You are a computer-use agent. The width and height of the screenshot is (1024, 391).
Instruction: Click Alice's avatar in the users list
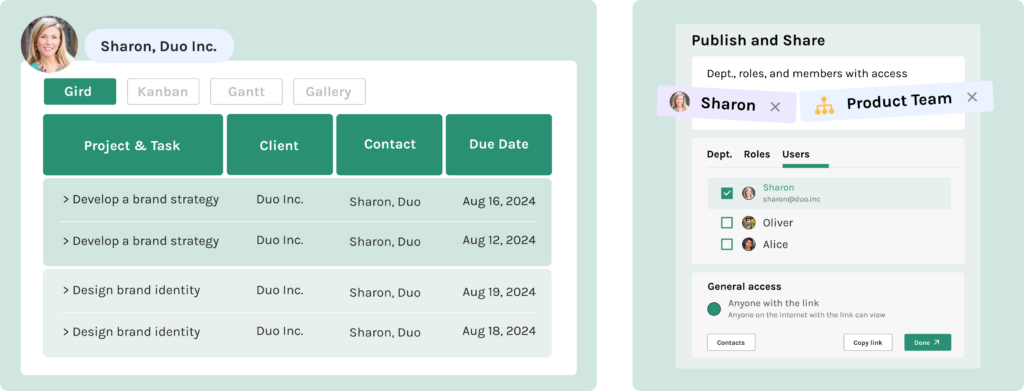coord(748,244)
